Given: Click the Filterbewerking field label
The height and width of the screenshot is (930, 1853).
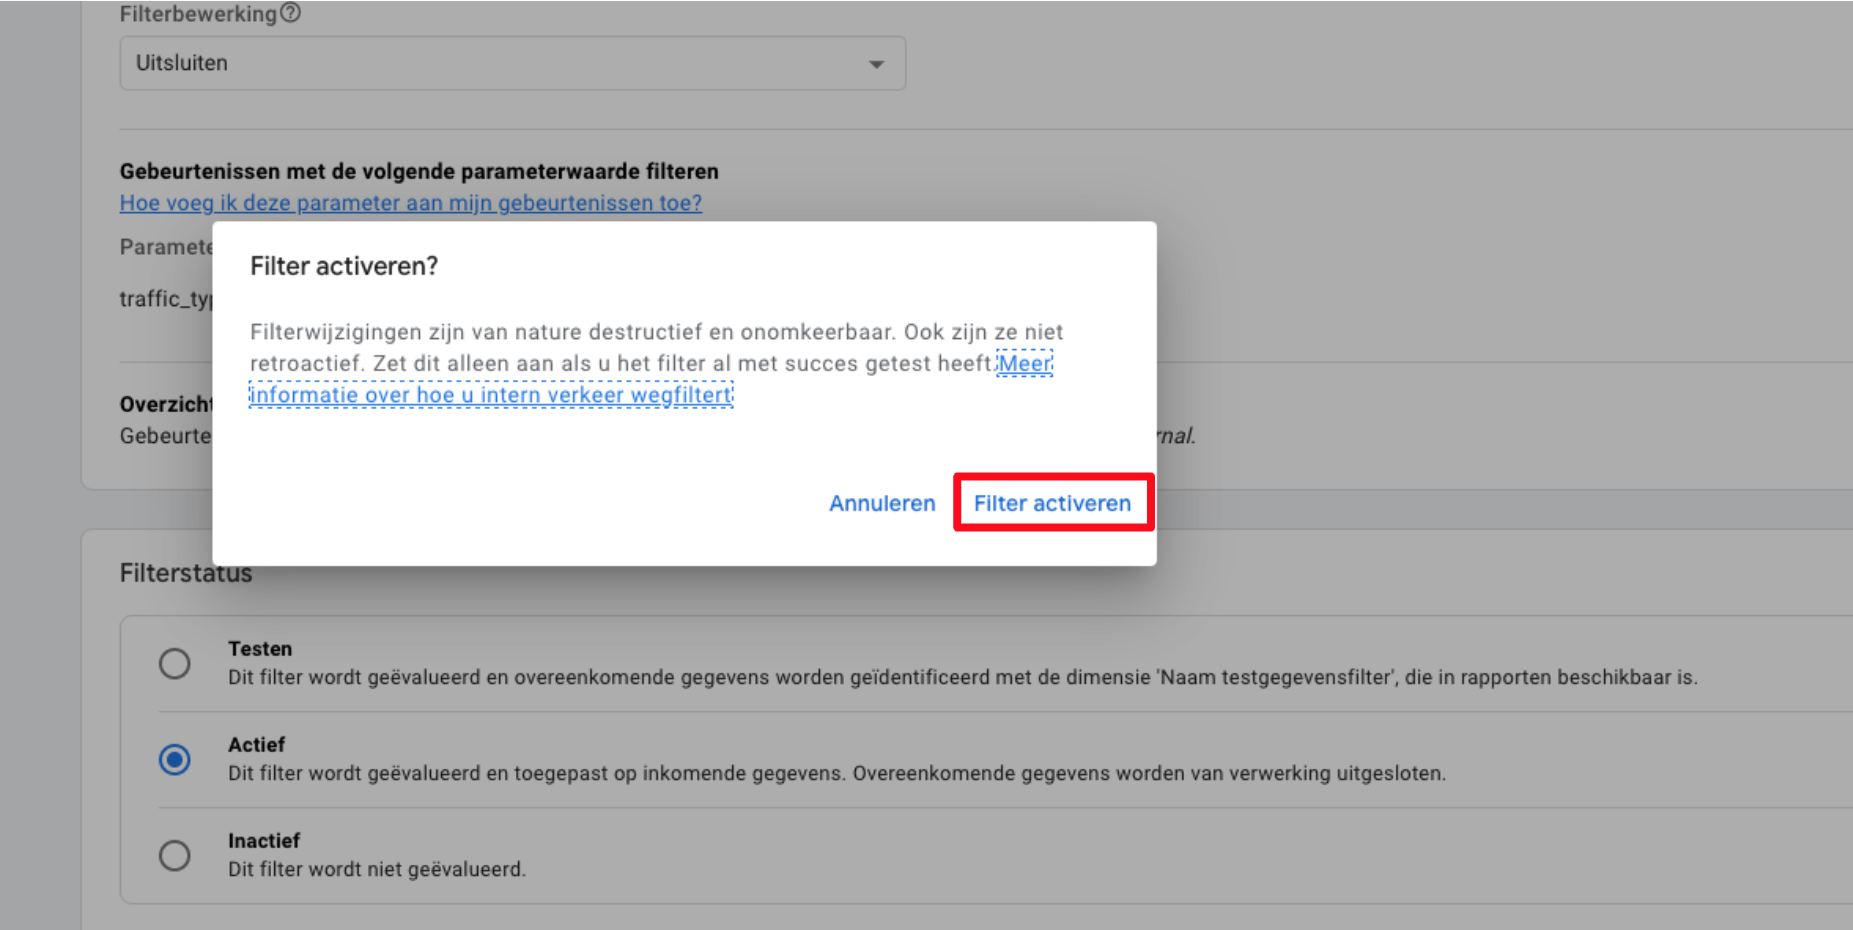Looking at the screenshot, I should 198,14.
